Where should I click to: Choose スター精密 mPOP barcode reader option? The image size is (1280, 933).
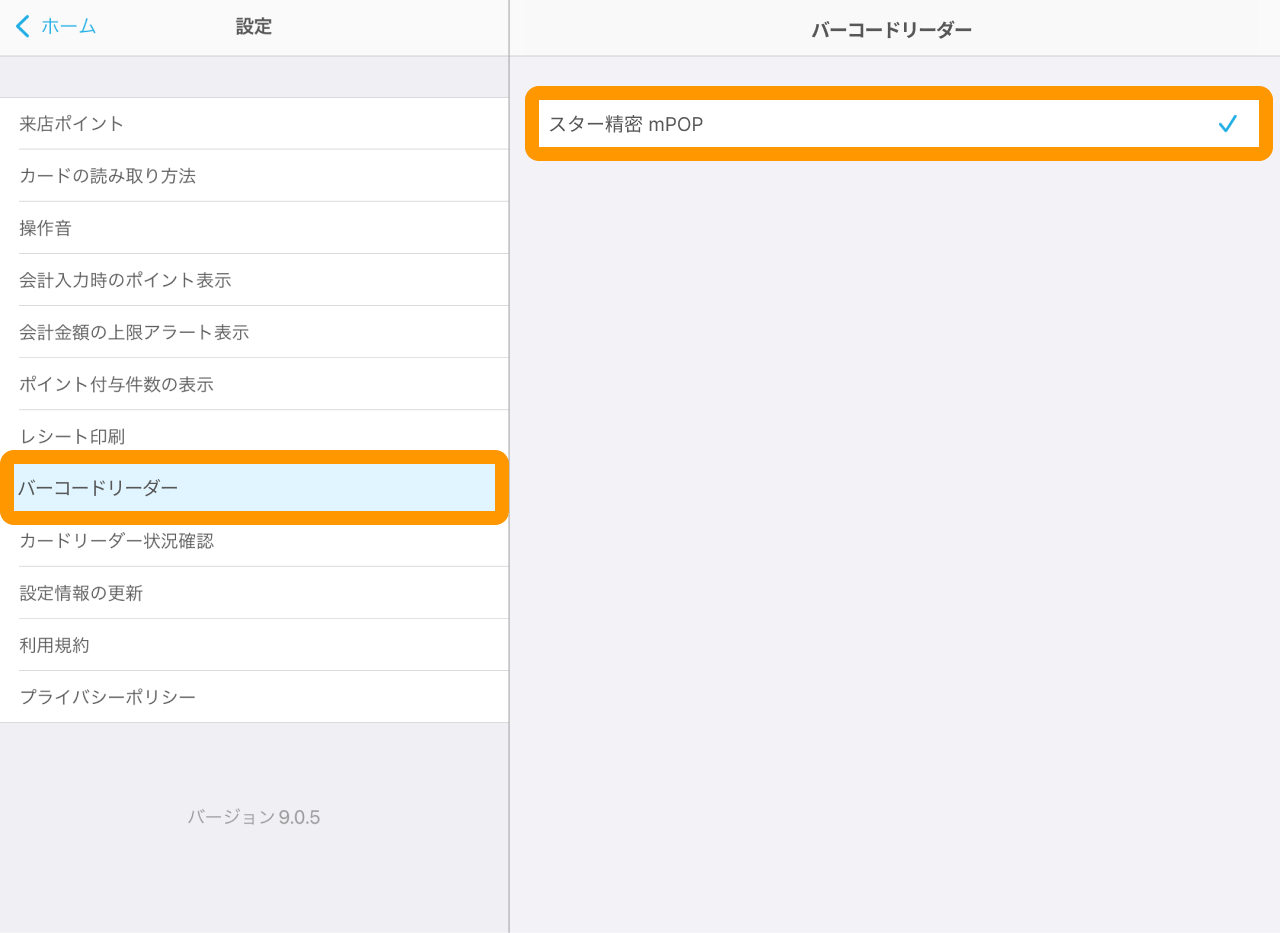(x=899, y=124)
